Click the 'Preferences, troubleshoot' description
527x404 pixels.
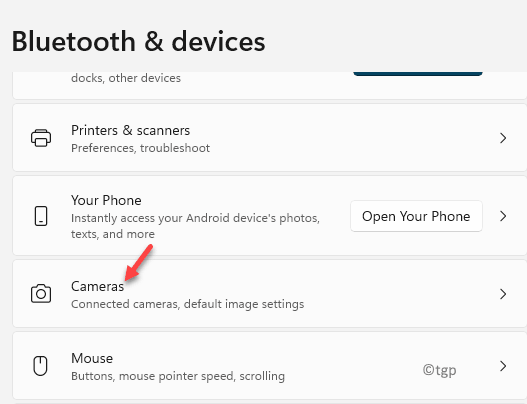point(140,148)
